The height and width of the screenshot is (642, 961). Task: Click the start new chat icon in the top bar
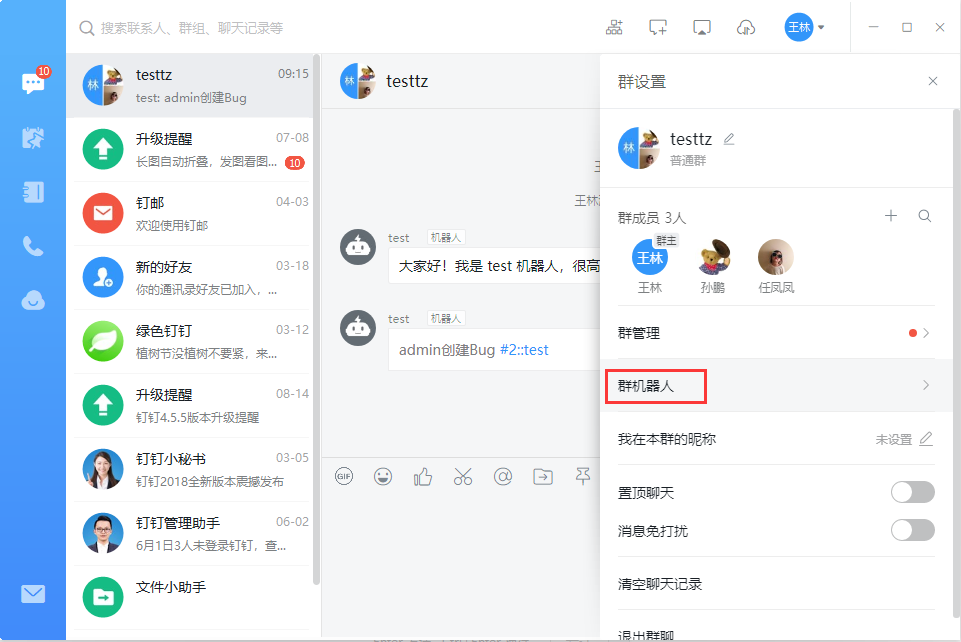658,28
